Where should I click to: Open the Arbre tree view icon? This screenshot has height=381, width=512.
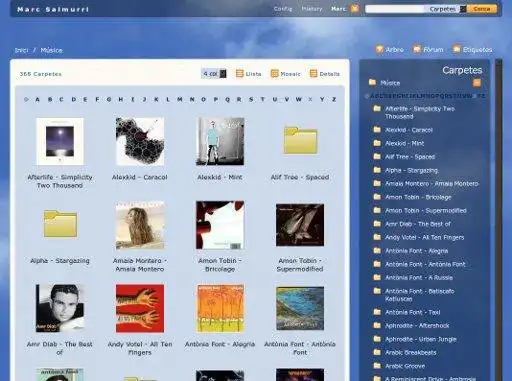[x=380, y=49]
